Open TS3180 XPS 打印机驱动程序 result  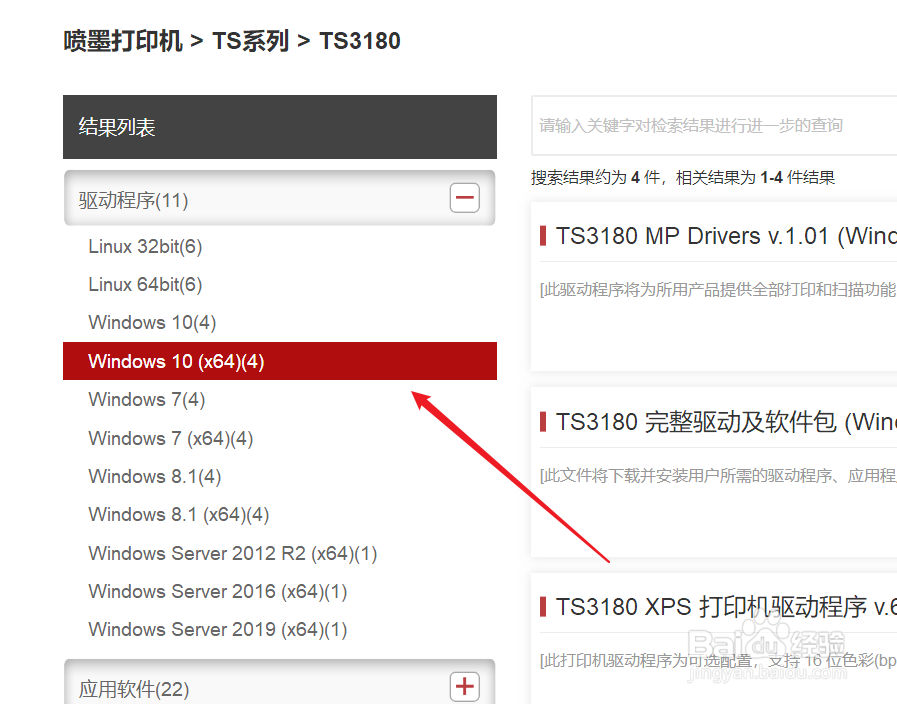point(726,607)
